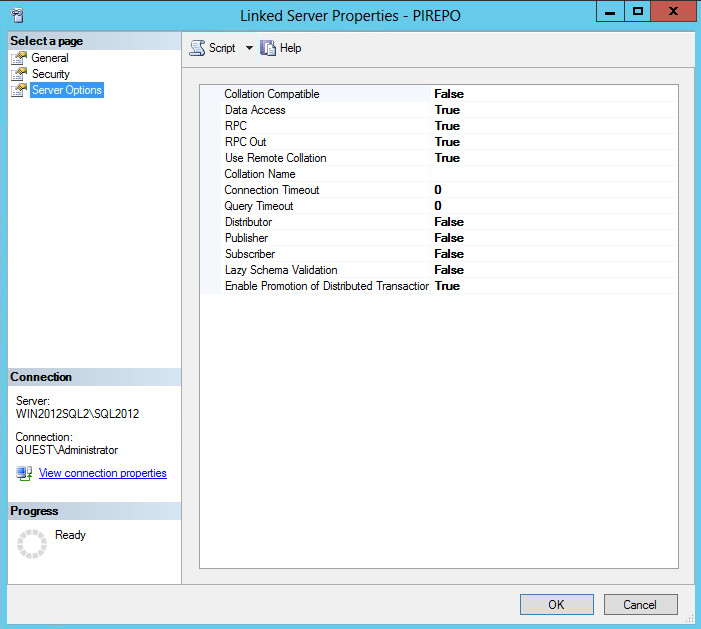
Task: Click the Collation Name value field
Action: (553, 174)
